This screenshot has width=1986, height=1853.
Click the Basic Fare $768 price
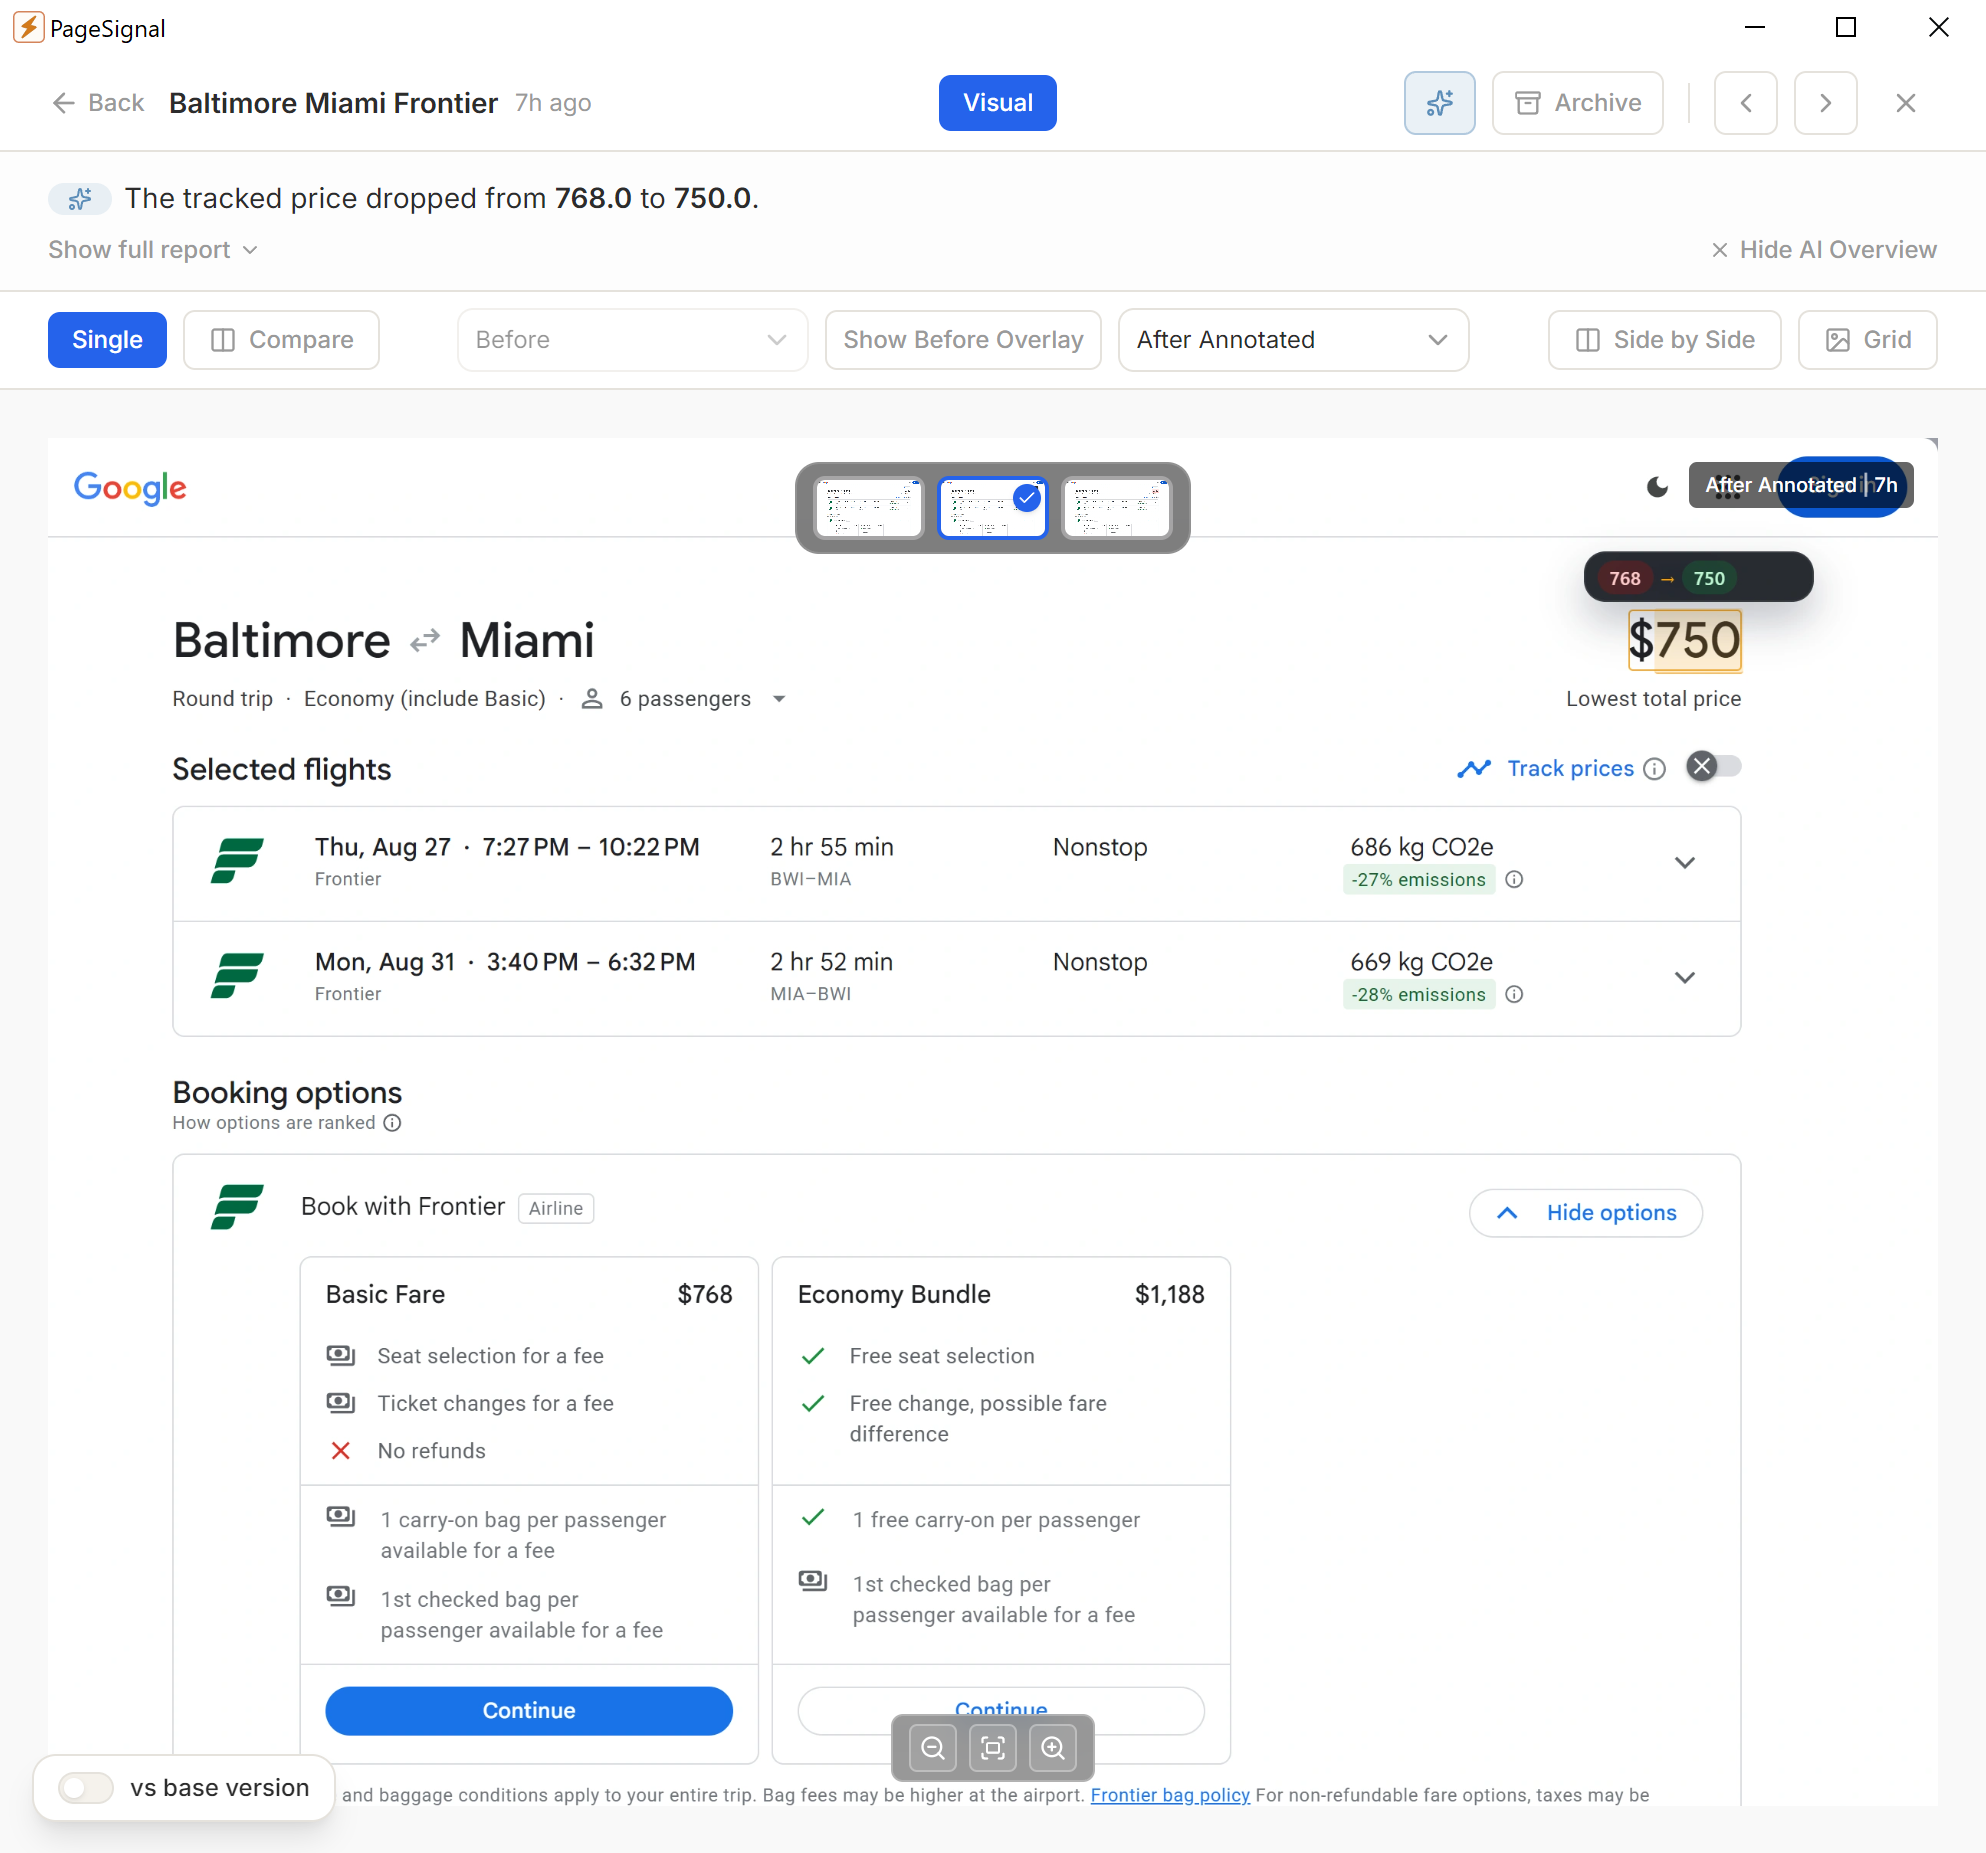point(704,1295)
